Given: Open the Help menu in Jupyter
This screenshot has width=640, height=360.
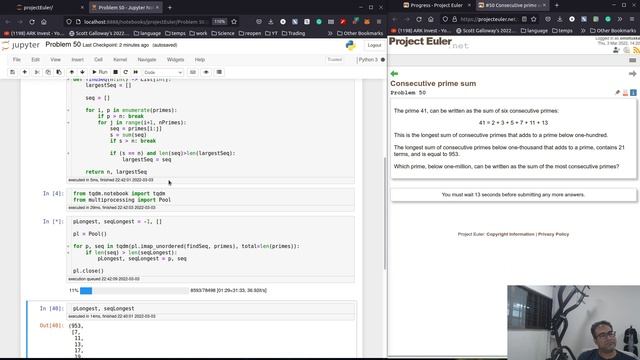Looking at the screenshot, I should [200, 60].
